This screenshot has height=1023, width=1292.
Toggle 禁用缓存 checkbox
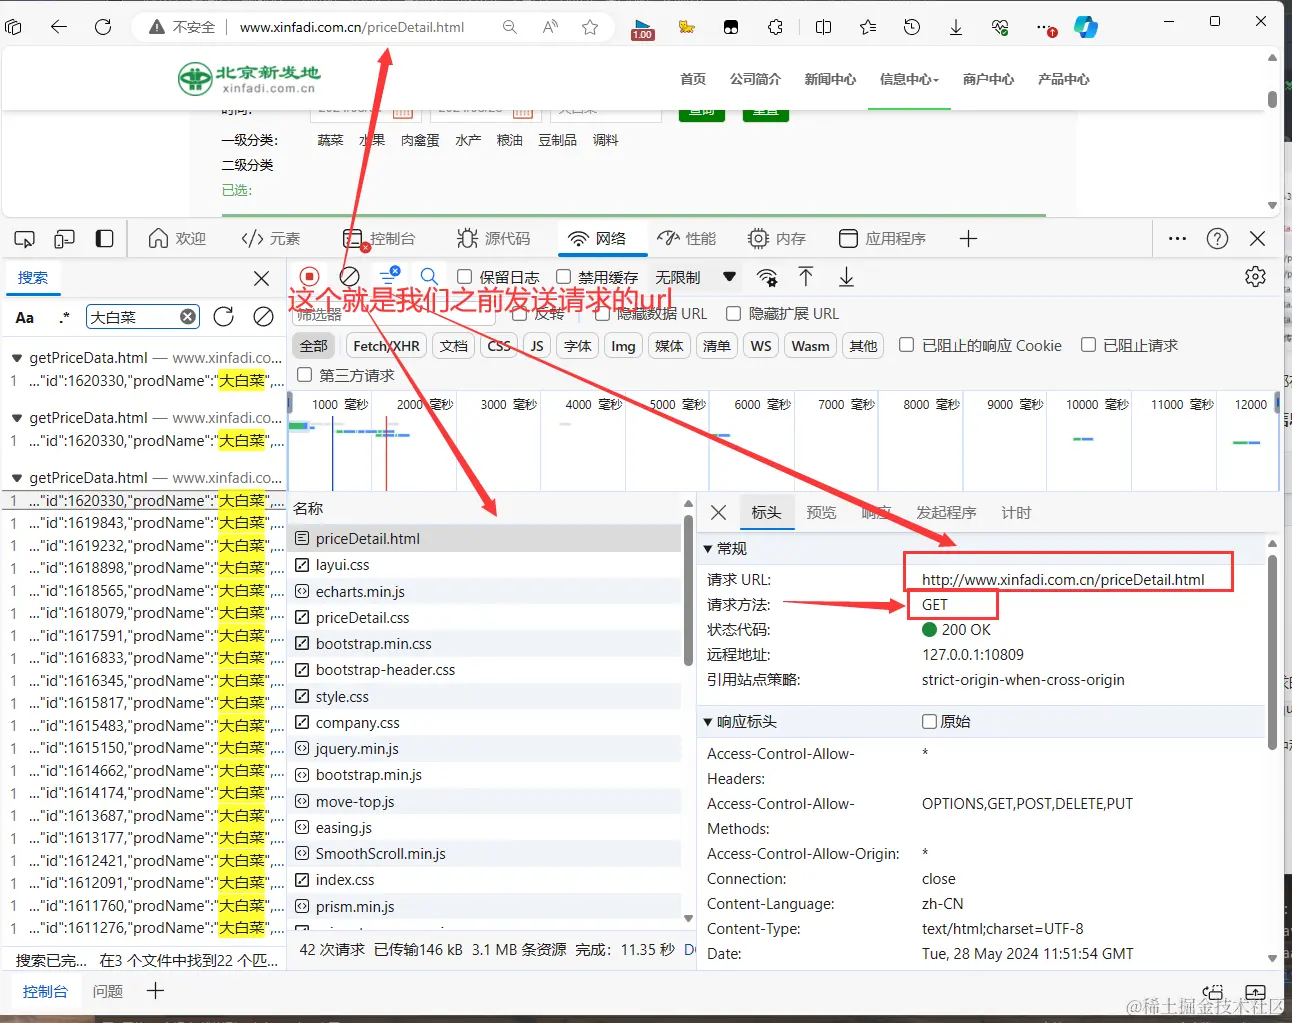tap(563, 276)
